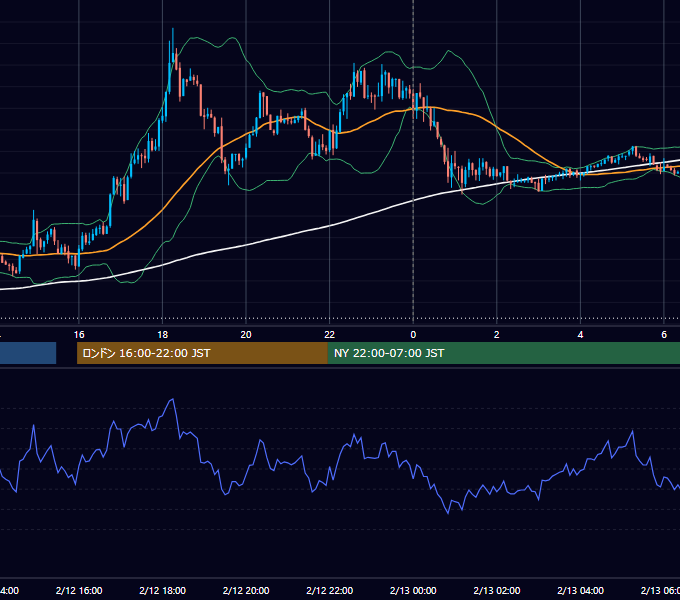Click the 2/12 16:00 time label
The height and width of the screenshot is (600, 680).
pyautogui.click(x=79, y=590)
